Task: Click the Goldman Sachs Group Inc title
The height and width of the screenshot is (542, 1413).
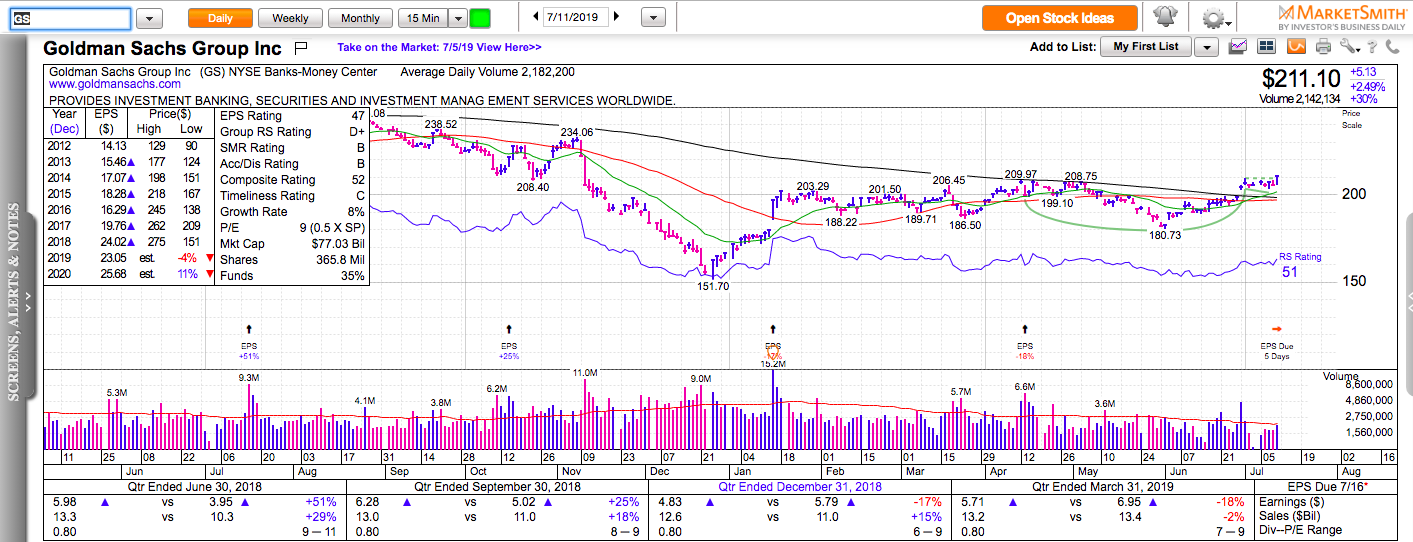Action: [162, 48]
